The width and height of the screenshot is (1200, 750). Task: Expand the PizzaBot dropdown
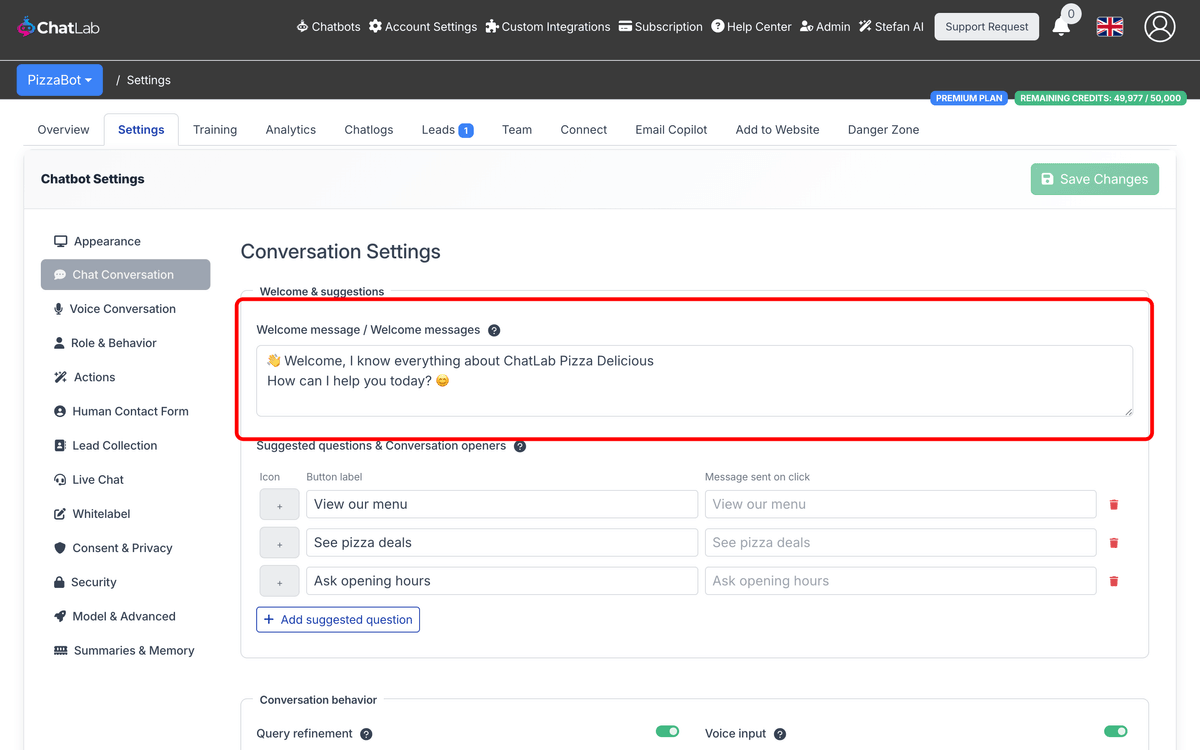click(60, 80)
